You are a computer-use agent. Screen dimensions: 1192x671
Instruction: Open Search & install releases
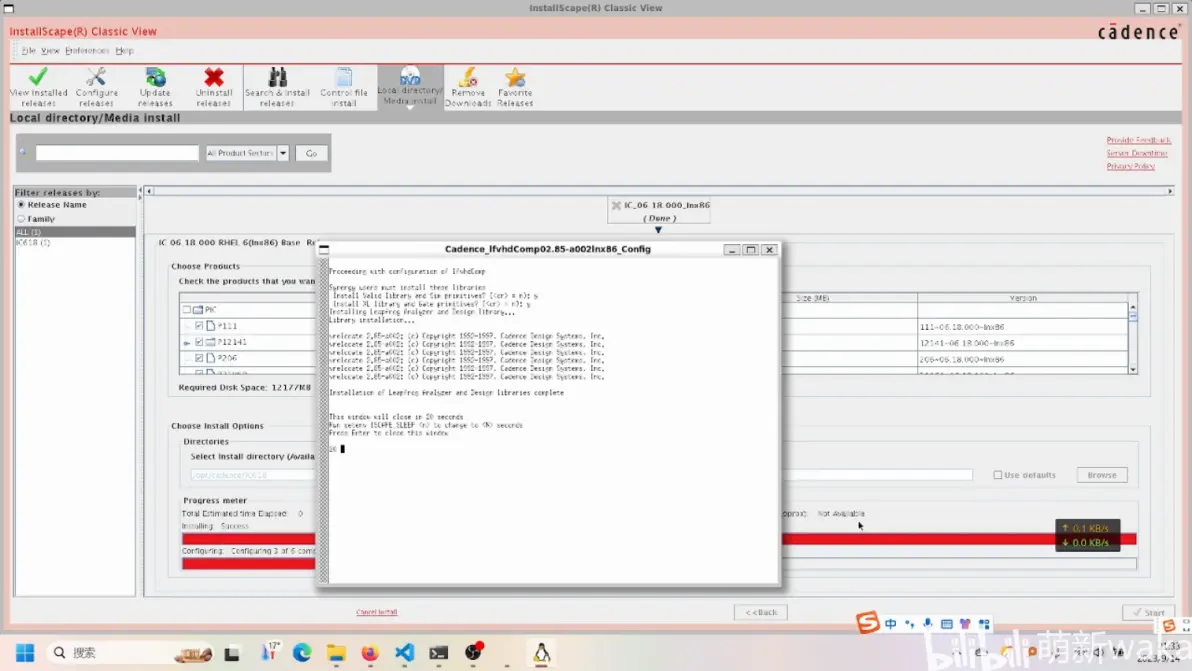pyautogui.click(x=277, y=87)
